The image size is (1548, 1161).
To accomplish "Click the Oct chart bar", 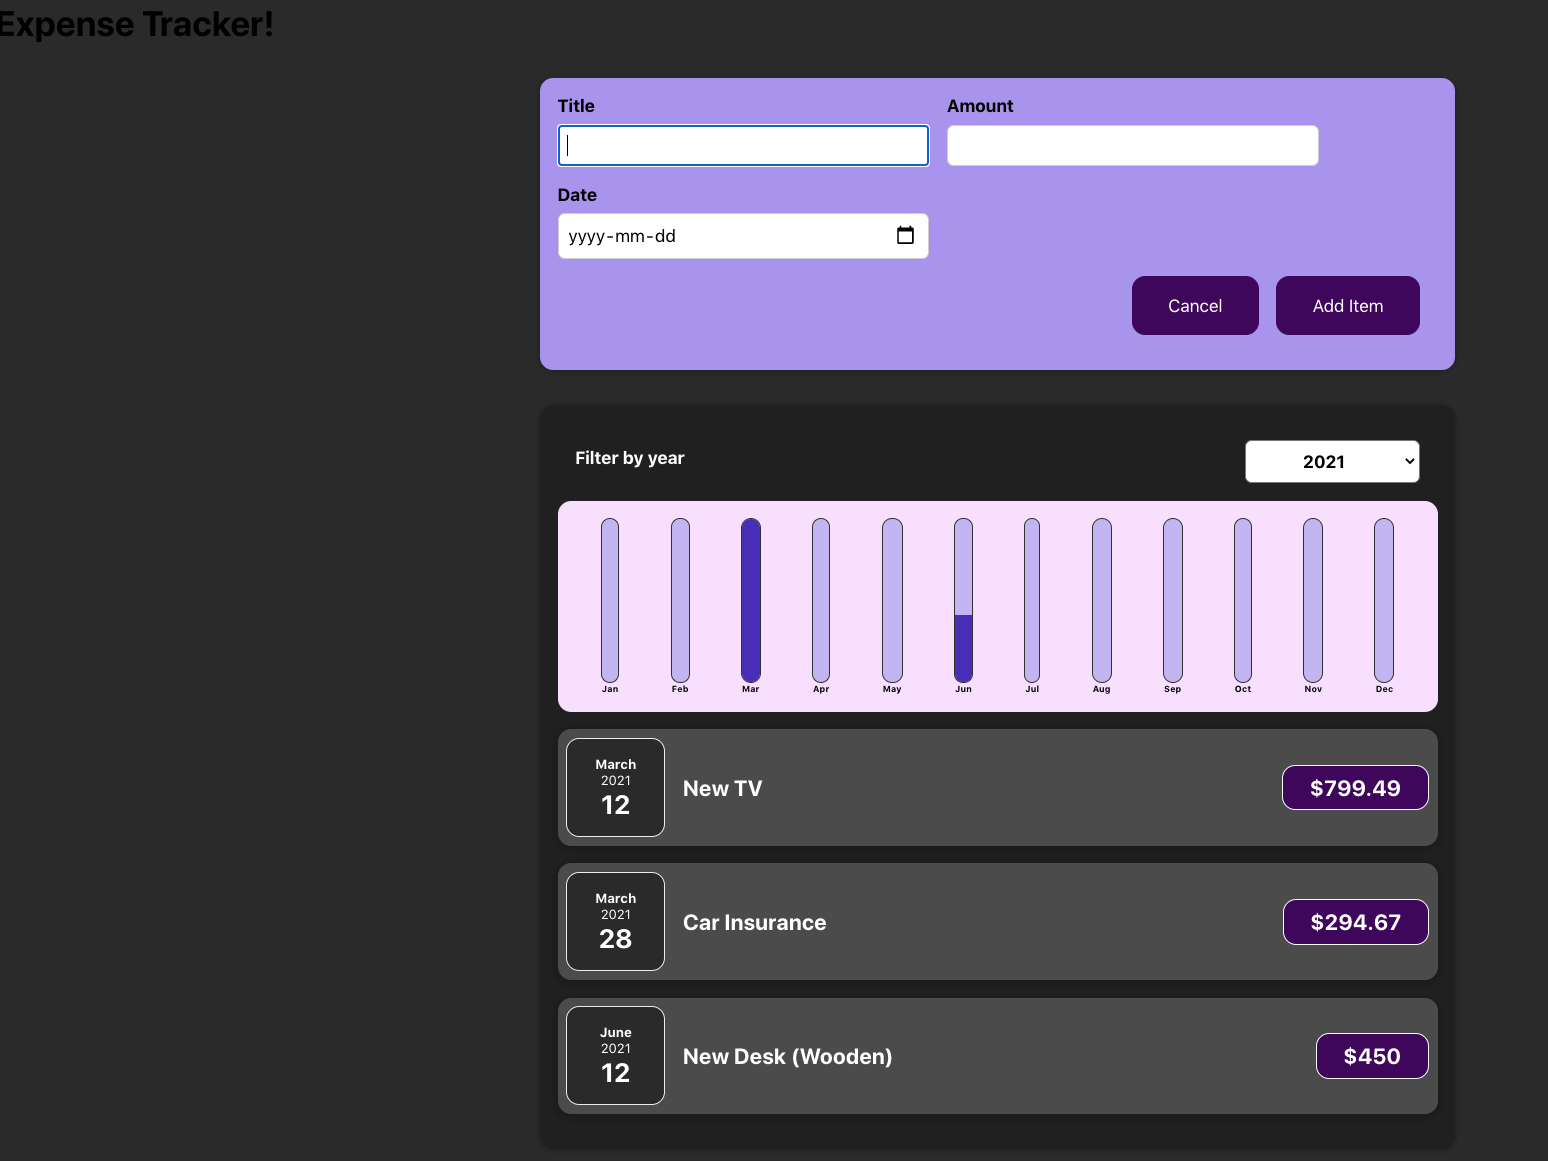I will click(x=1243, y=600).
